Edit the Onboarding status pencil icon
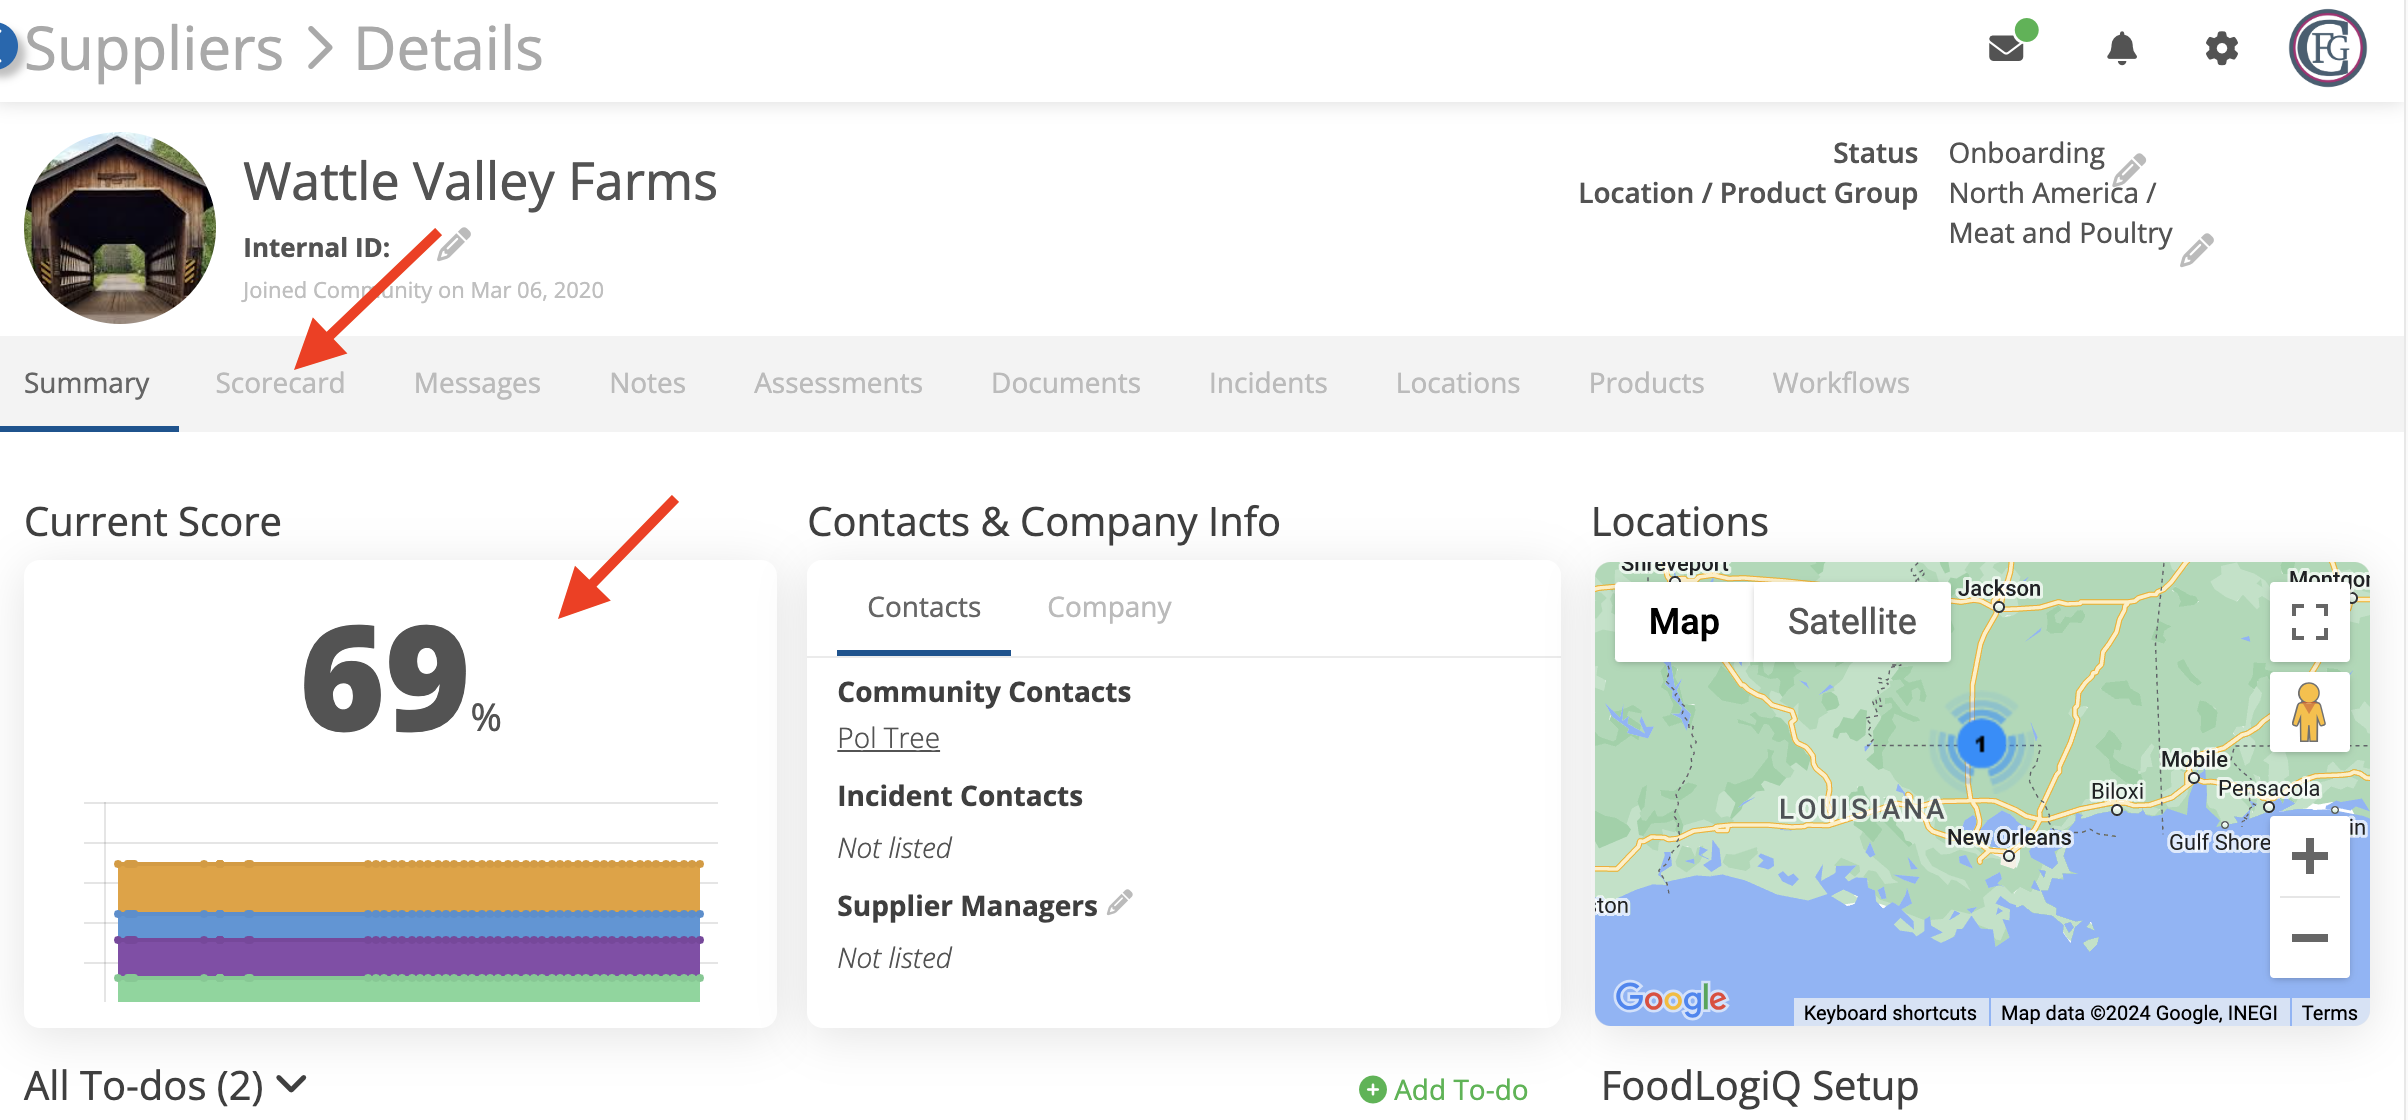This screenshot has height=1120, width=2408. (2130, 167)
